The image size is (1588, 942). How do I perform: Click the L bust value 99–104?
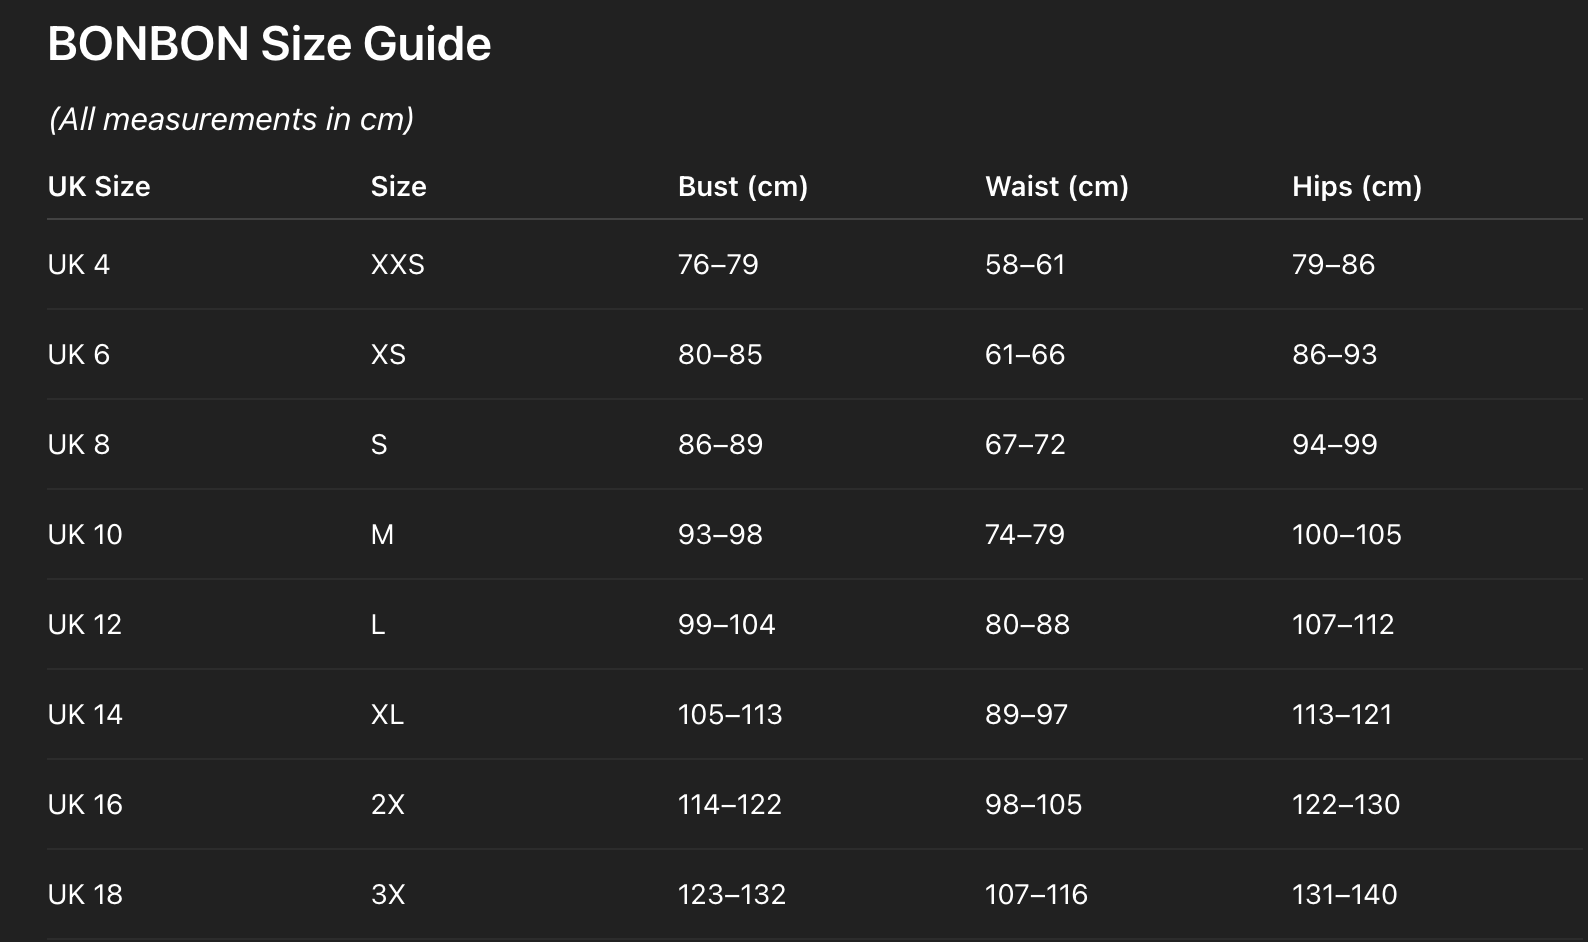pos(726,625)
